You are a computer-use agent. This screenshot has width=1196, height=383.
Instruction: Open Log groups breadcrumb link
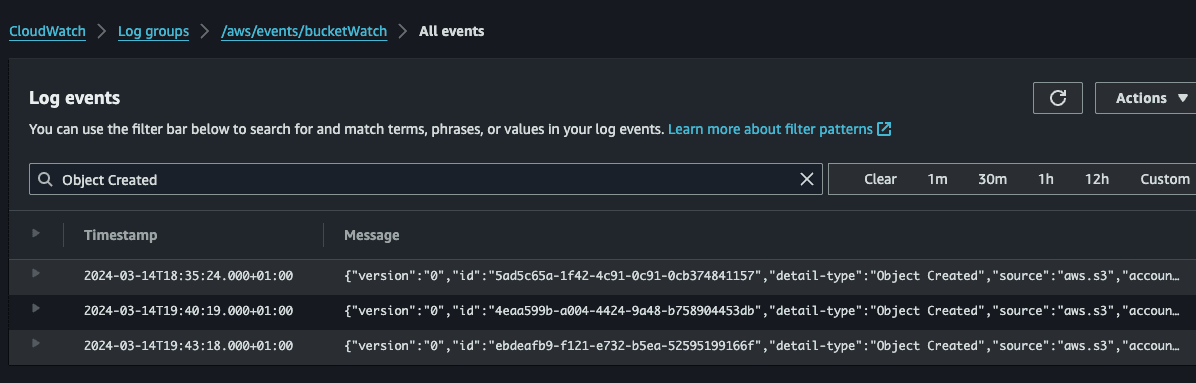coord(153,31)
